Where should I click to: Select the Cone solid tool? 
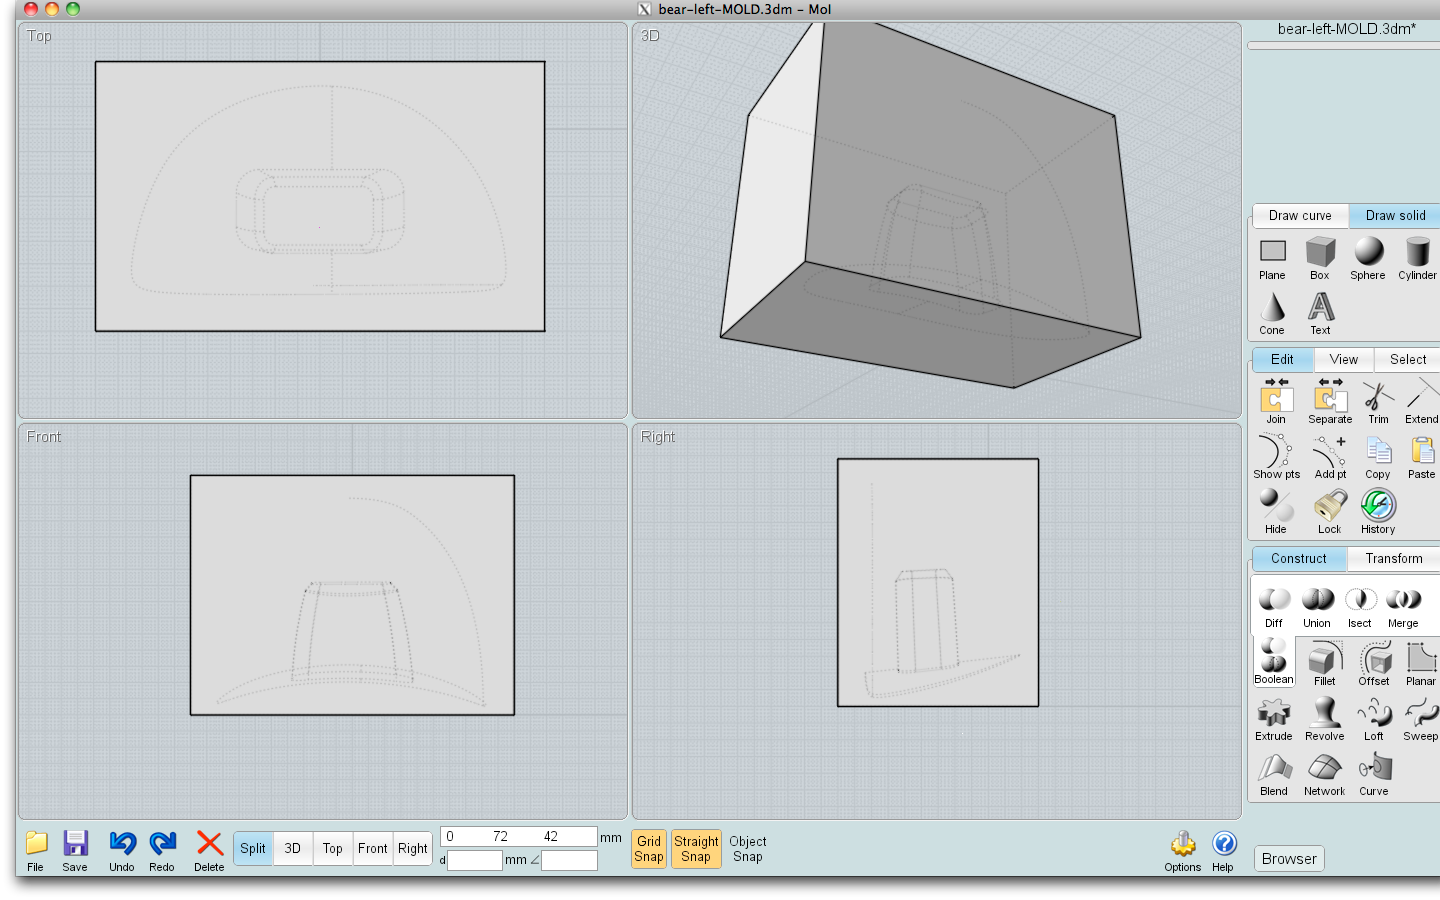click(1272, 314)
